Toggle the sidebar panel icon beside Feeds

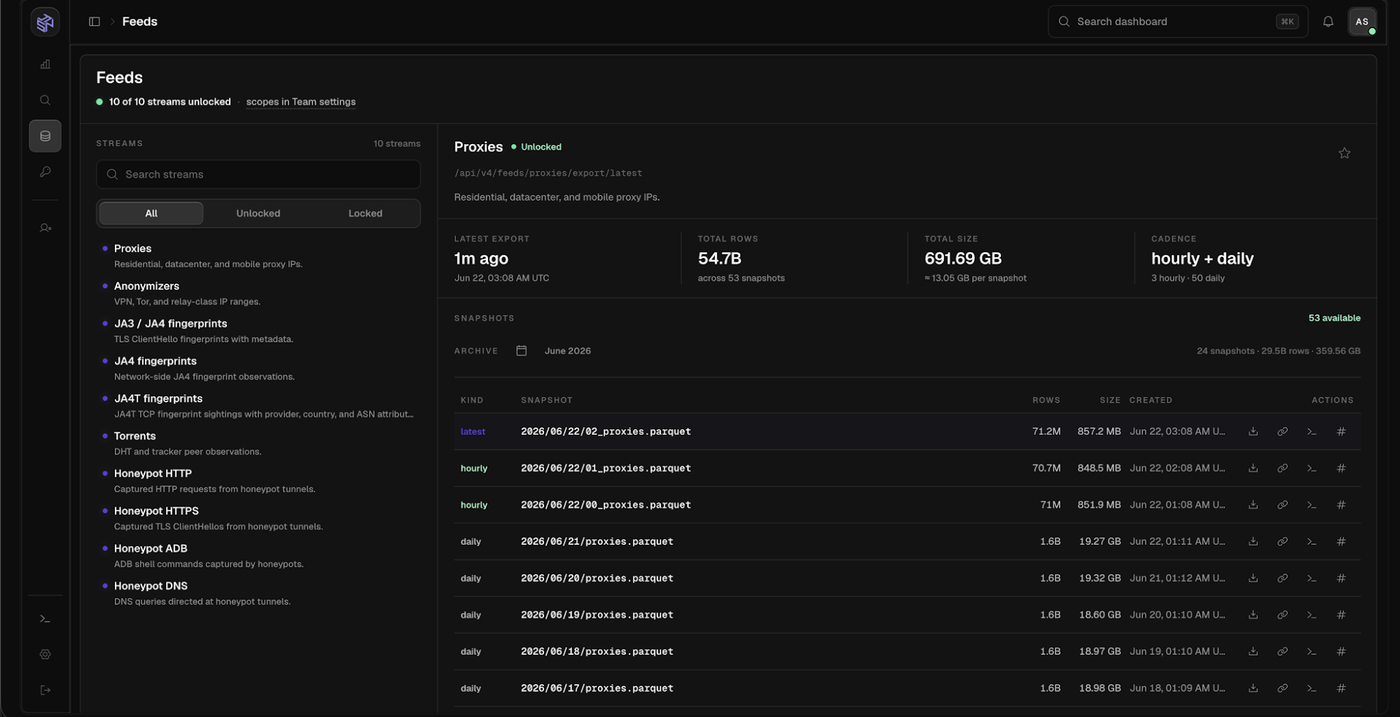pyautogui.click(x=94, y=22)
